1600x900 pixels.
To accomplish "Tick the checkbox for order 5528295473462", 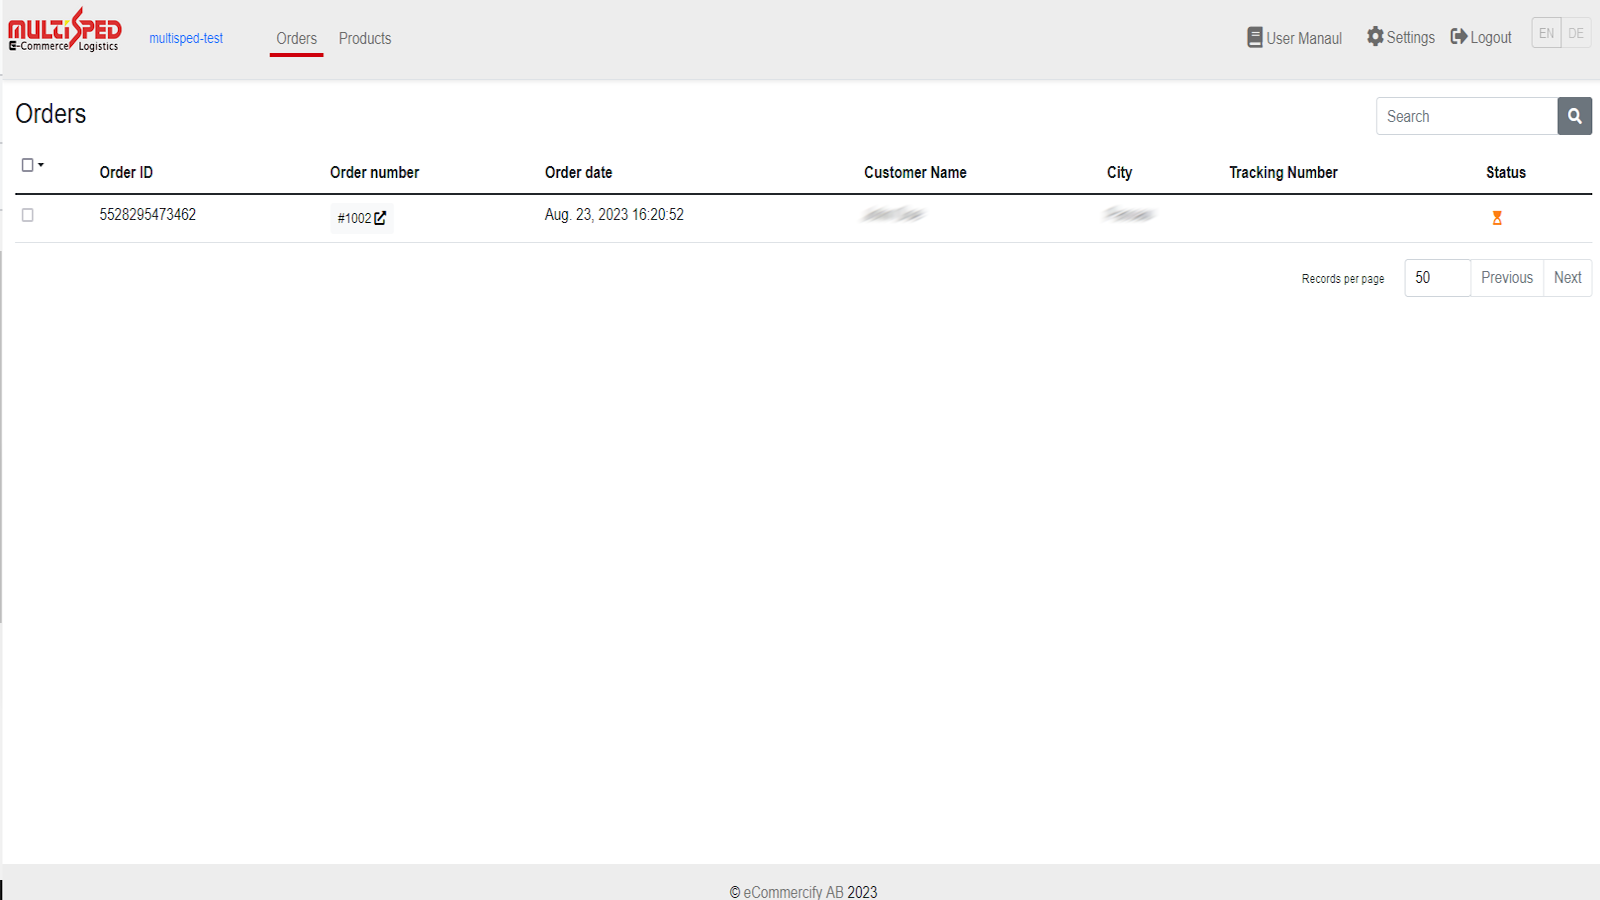I will (28, 215).
